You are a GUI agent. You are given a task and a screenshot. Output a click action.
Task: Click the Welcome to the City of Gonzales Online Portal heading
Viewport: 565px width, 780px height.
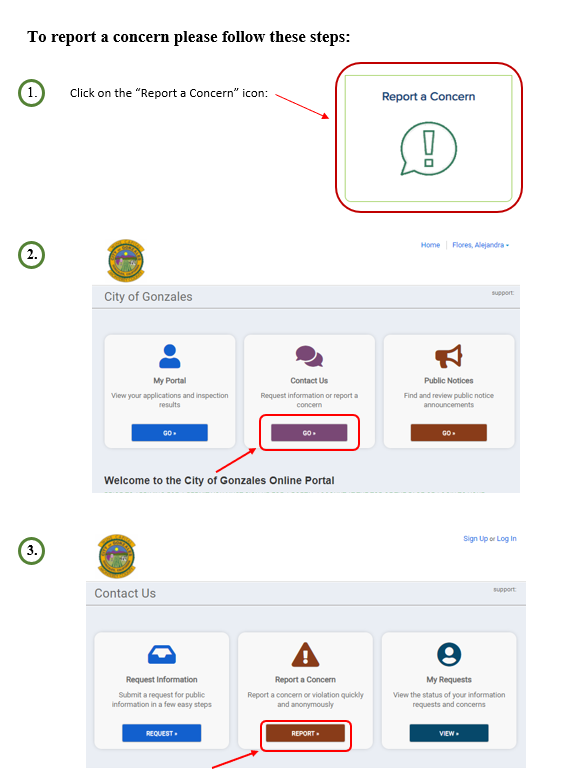click(x=219, y=481)
